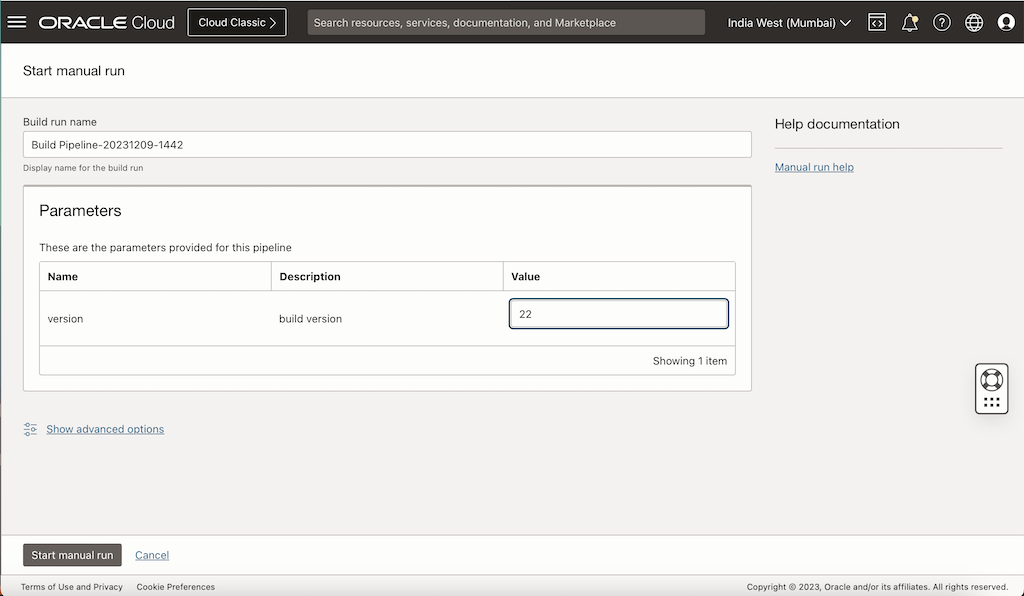
Task: Expand the India West (Mumbai) region dropdown
Action: pyautogui.click(x=789, y=22)
